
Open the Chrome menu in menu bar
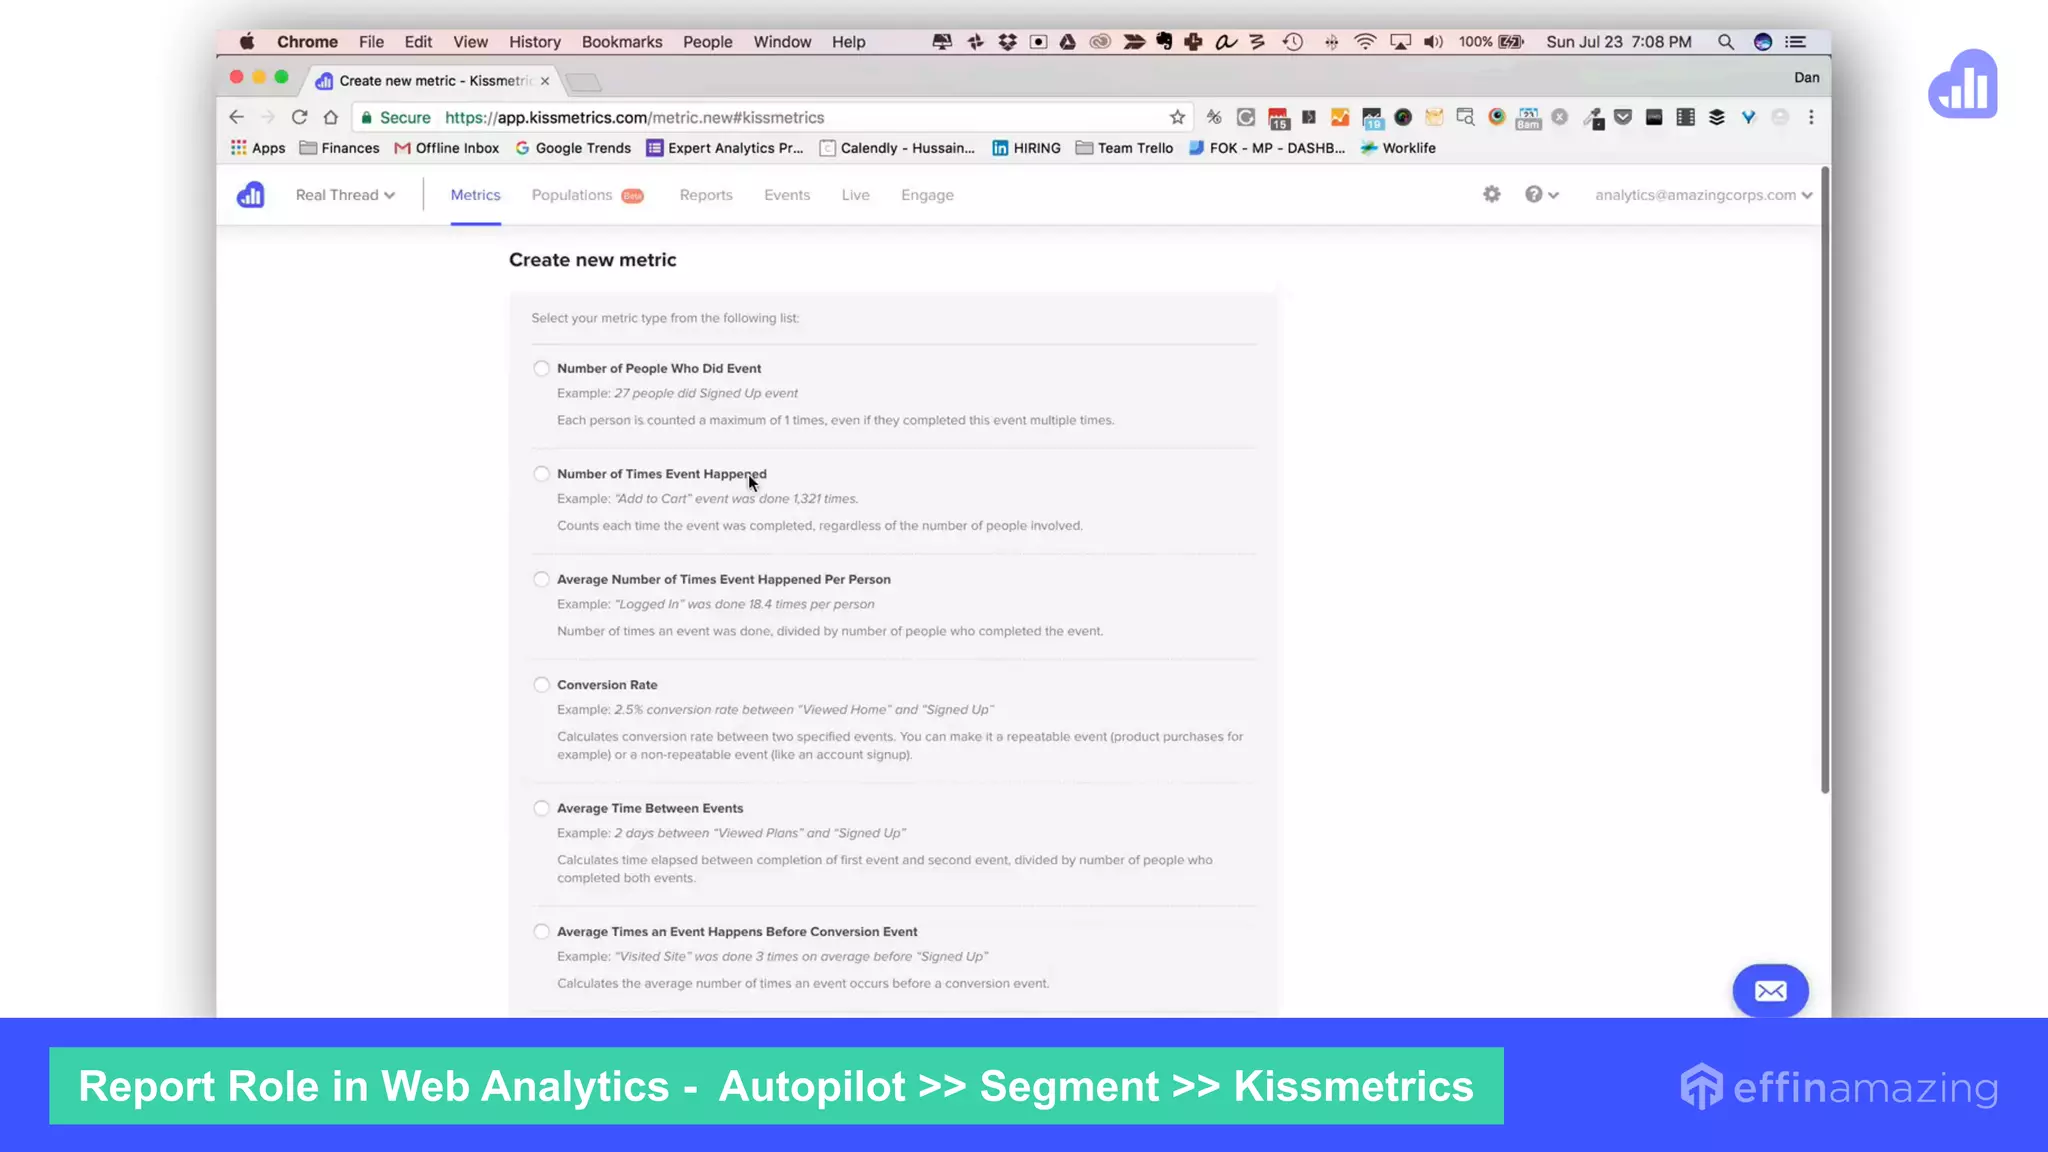coord(307,42)
